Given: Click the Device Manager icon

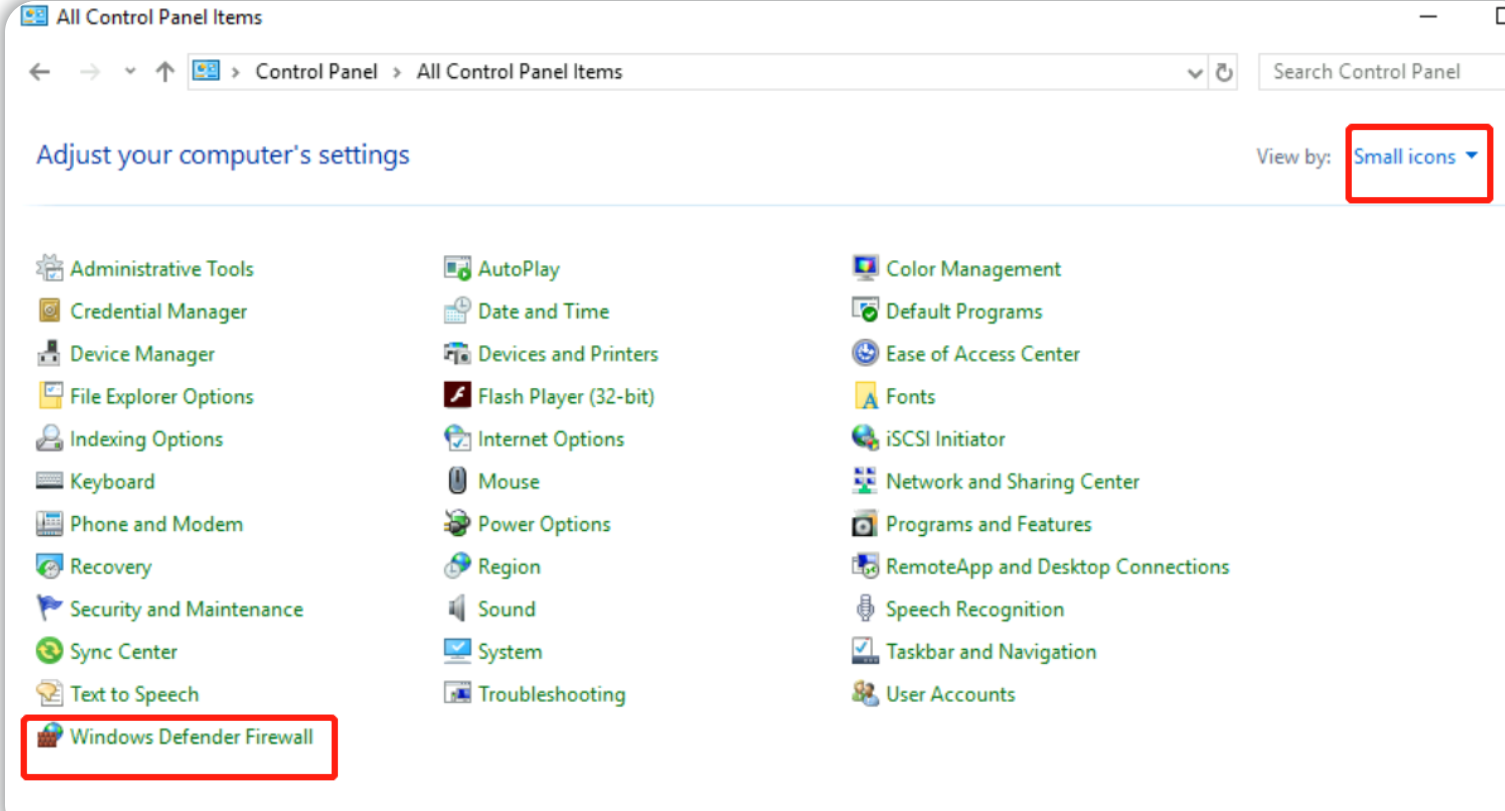Looking at the screenshot, I should click(x=50, y=354).
